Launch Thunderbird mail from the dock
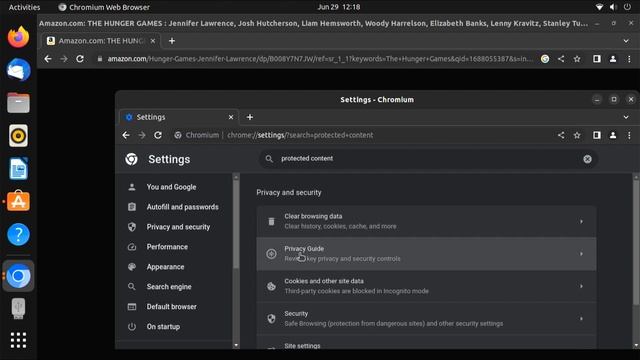The width and height of the screenshot is (640, 360). click(18, 70)
